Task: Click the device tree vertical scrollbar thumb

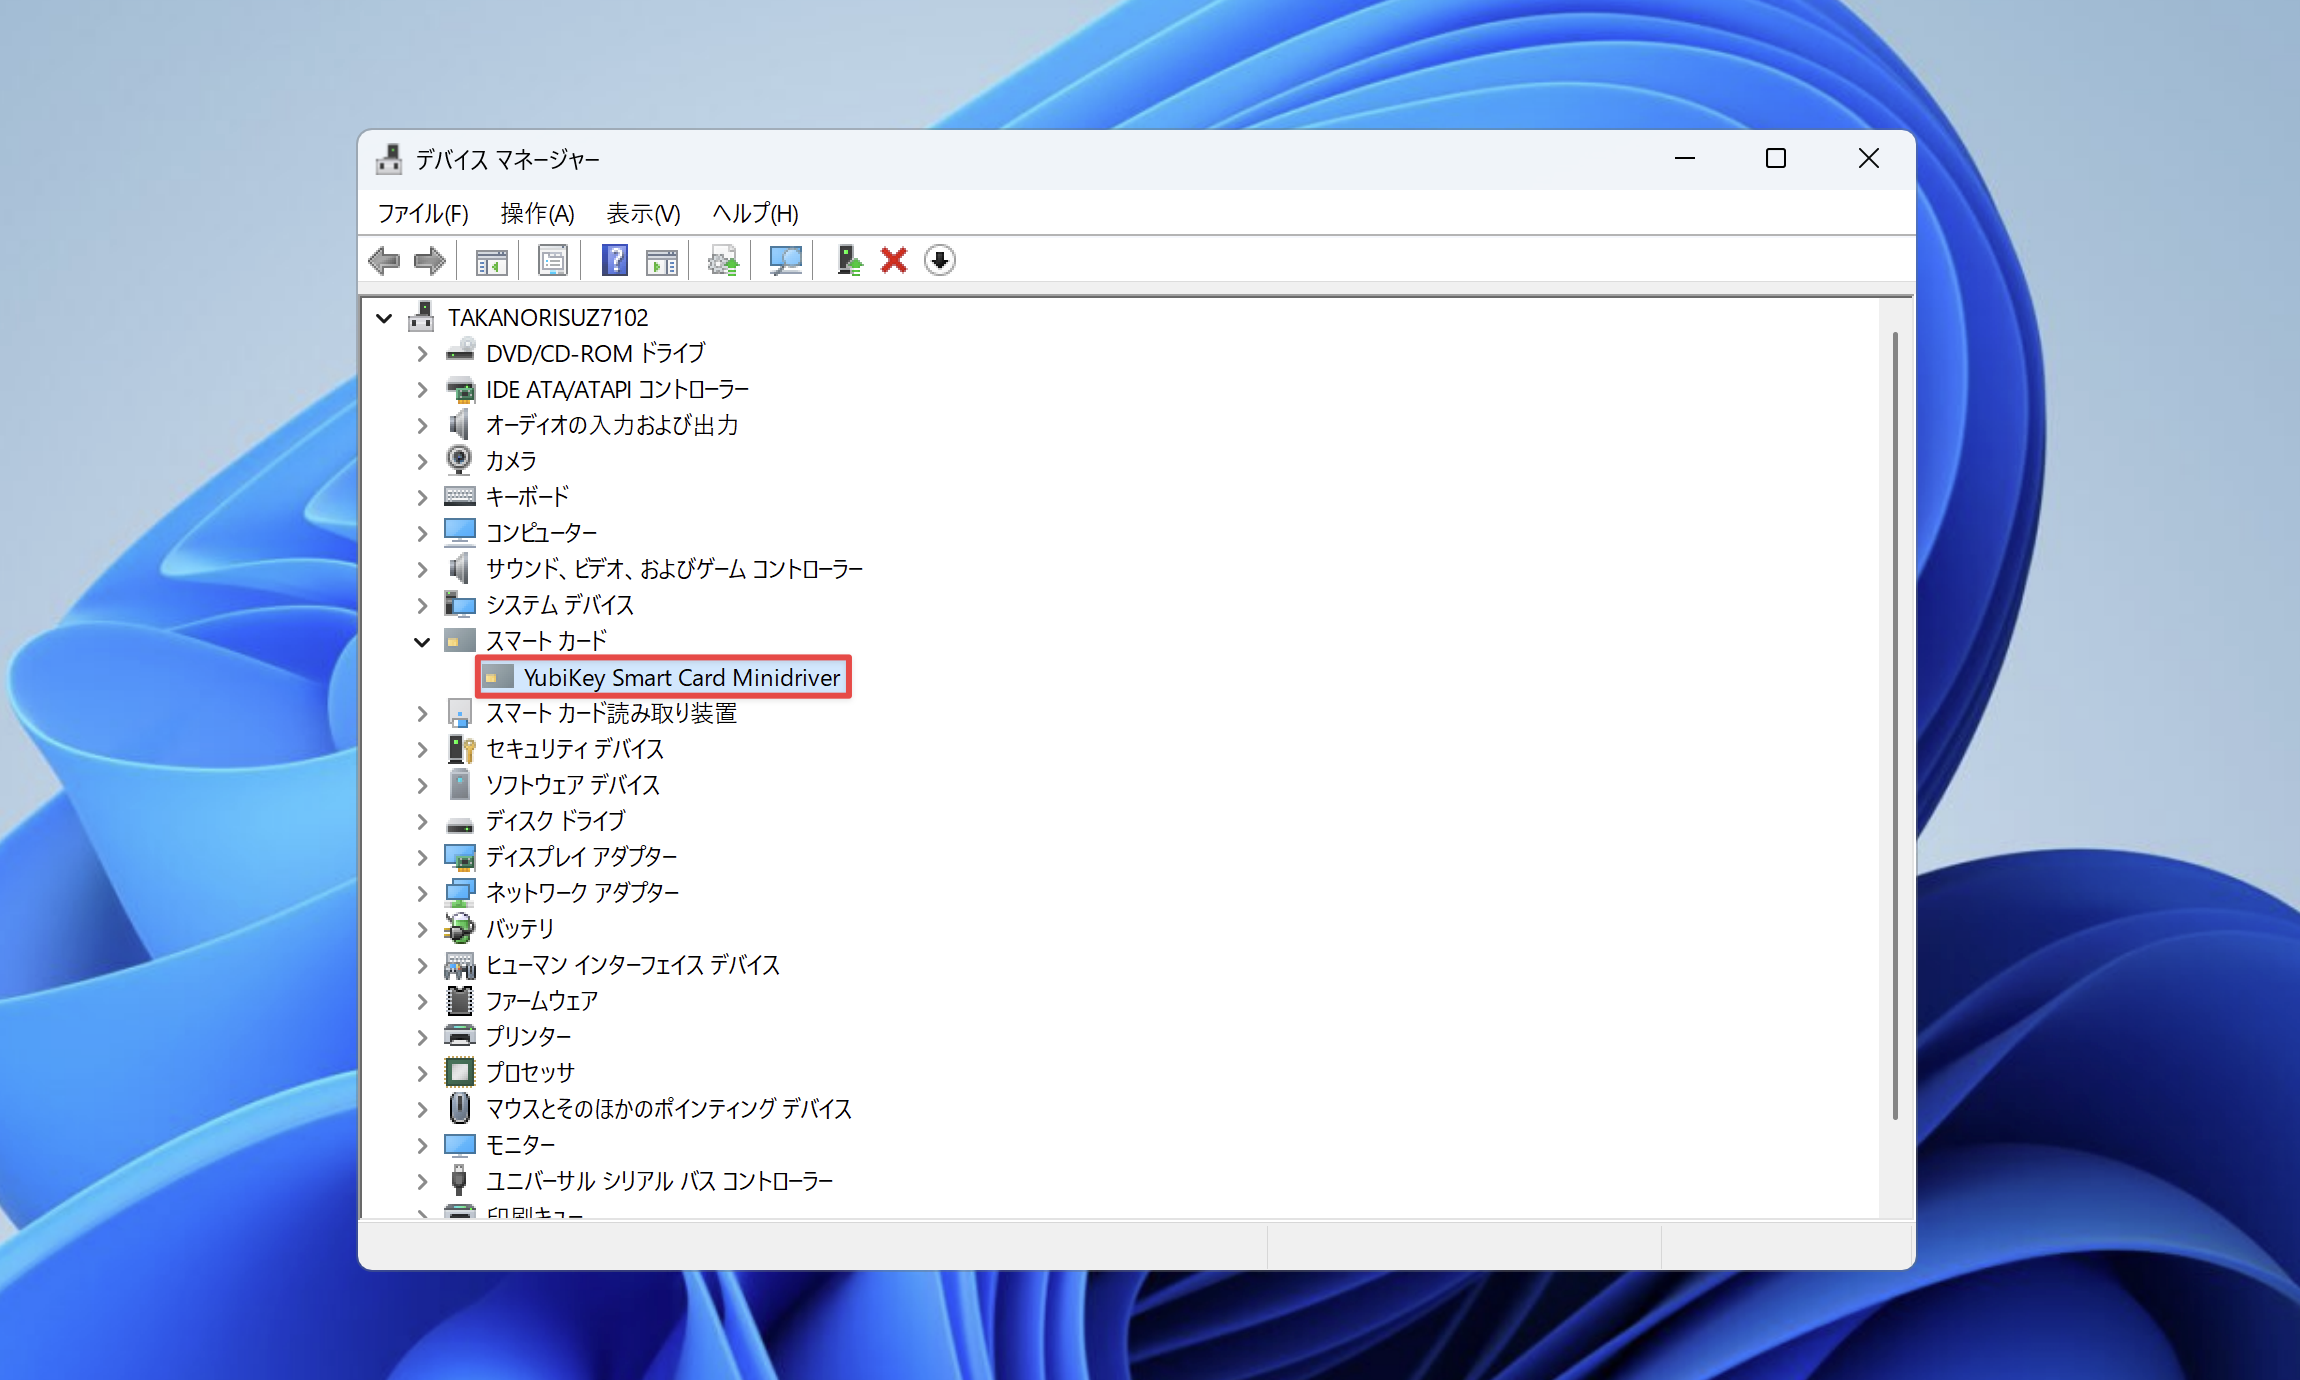Action: click(x=1895, y=726)
